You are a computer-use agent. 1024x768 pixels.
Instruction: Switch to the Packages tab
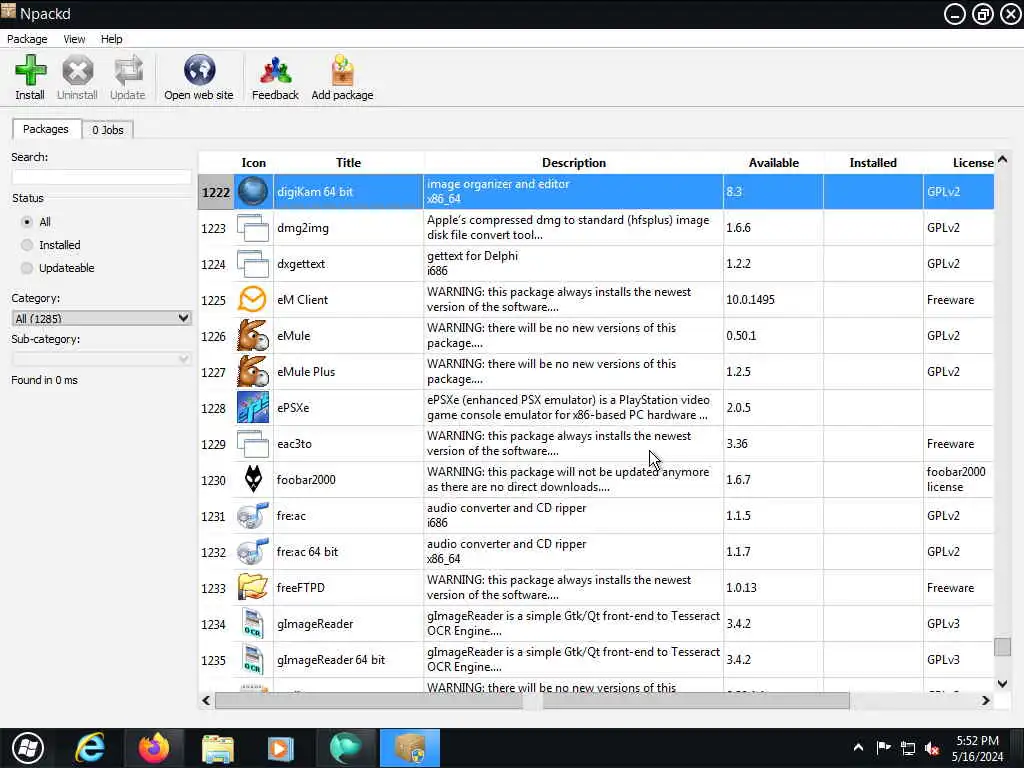coord(46,129)
